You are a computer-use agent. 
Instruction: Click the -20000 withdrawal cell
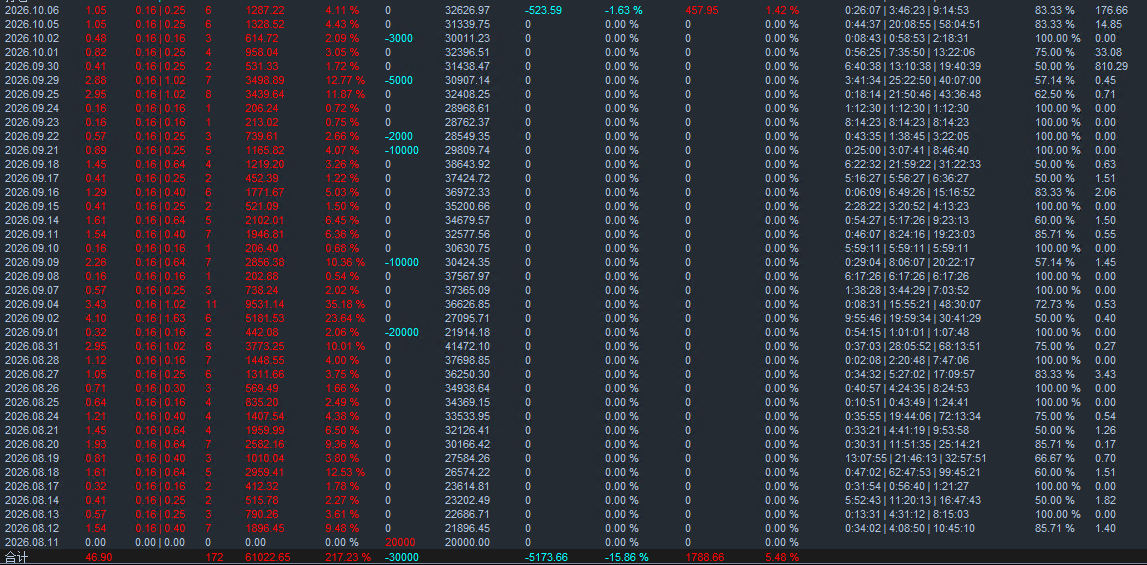(x=402, y=332)
